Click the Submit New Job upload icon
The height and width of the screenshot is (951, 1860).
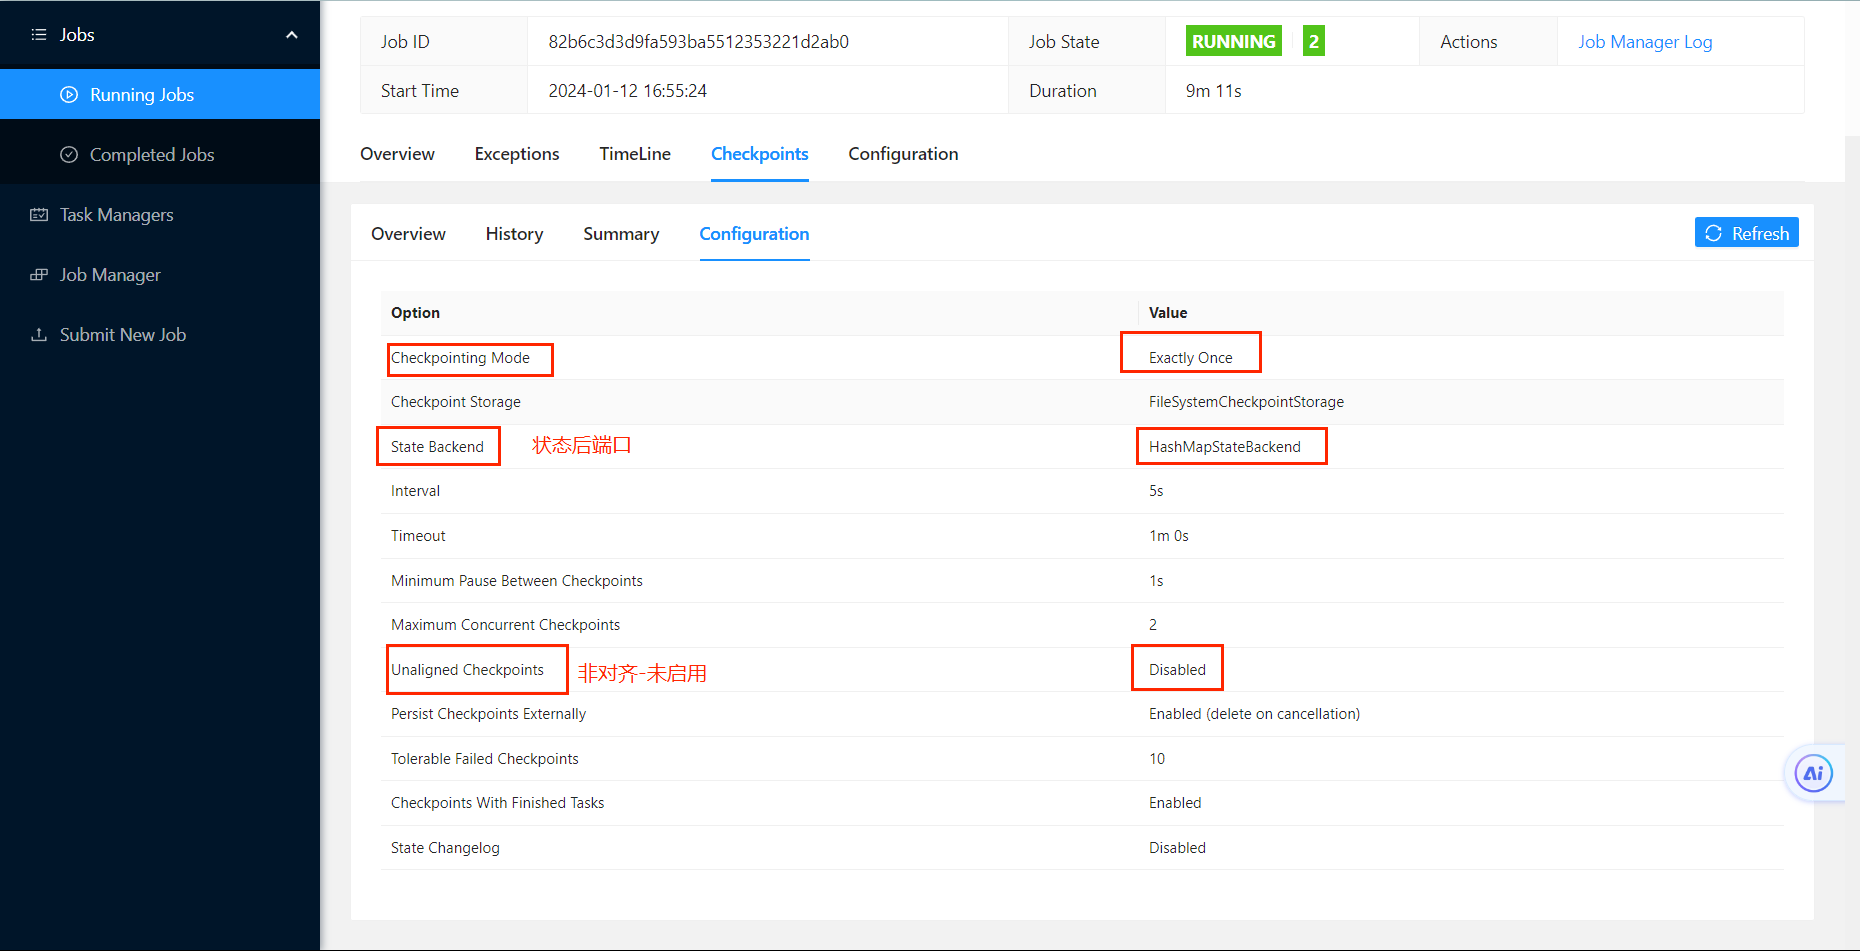[x=39, y=335]
